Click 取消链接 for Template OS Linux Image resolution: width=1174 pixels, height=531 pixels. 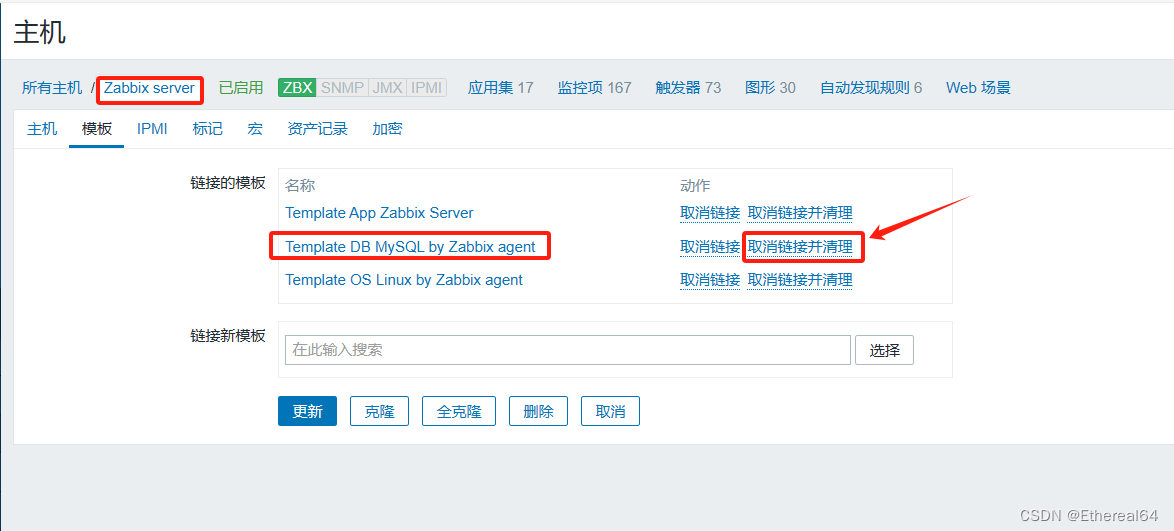click(x=710, y=280)
